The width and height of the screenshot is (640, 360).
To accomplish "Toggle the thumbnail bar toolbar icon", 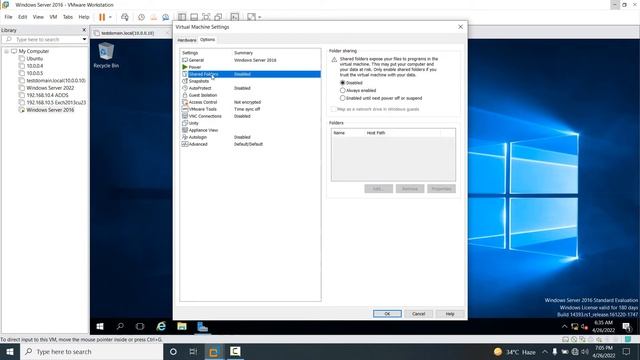I will [x=194, y=17].
